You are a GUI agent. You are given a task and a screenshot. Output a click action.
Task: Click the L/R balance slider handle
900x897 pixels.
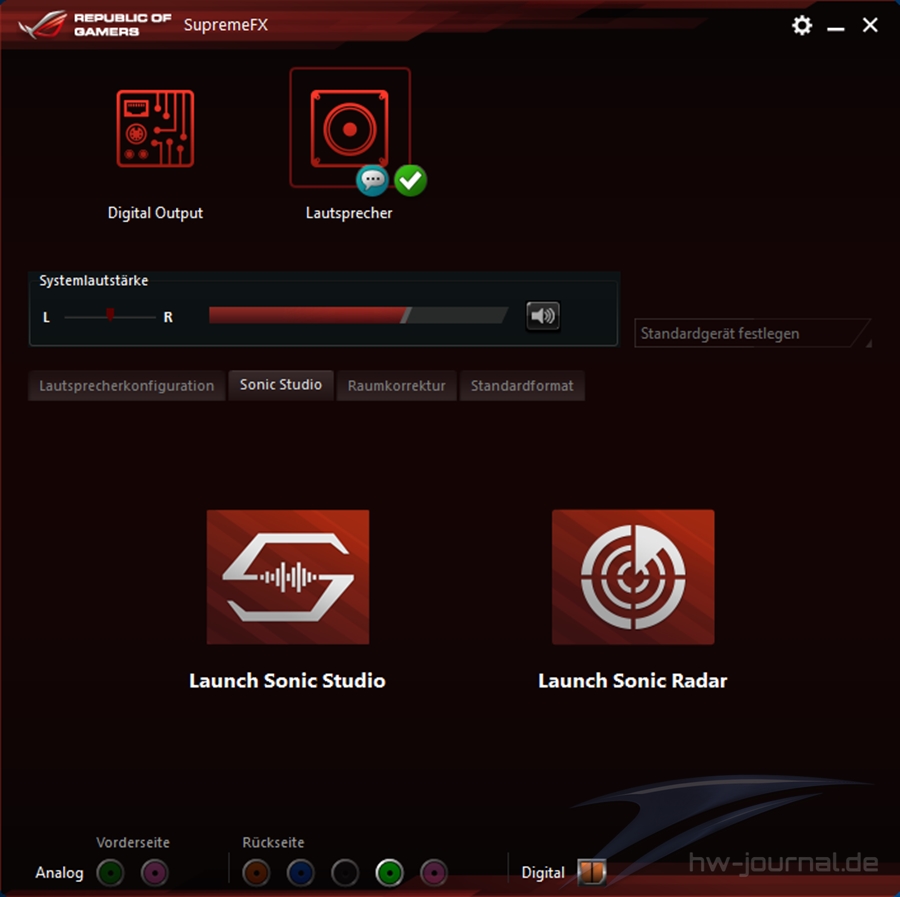tap(110, 315)
